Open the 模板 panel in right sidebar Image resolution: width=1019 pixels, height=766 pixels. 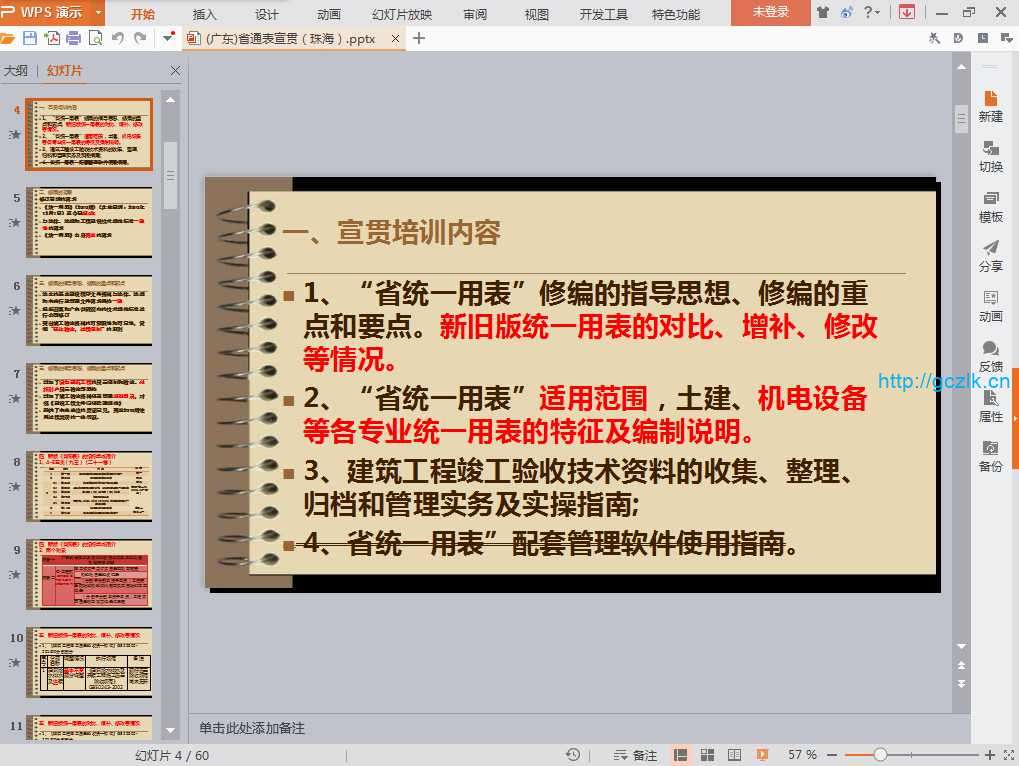click(990, 206)
